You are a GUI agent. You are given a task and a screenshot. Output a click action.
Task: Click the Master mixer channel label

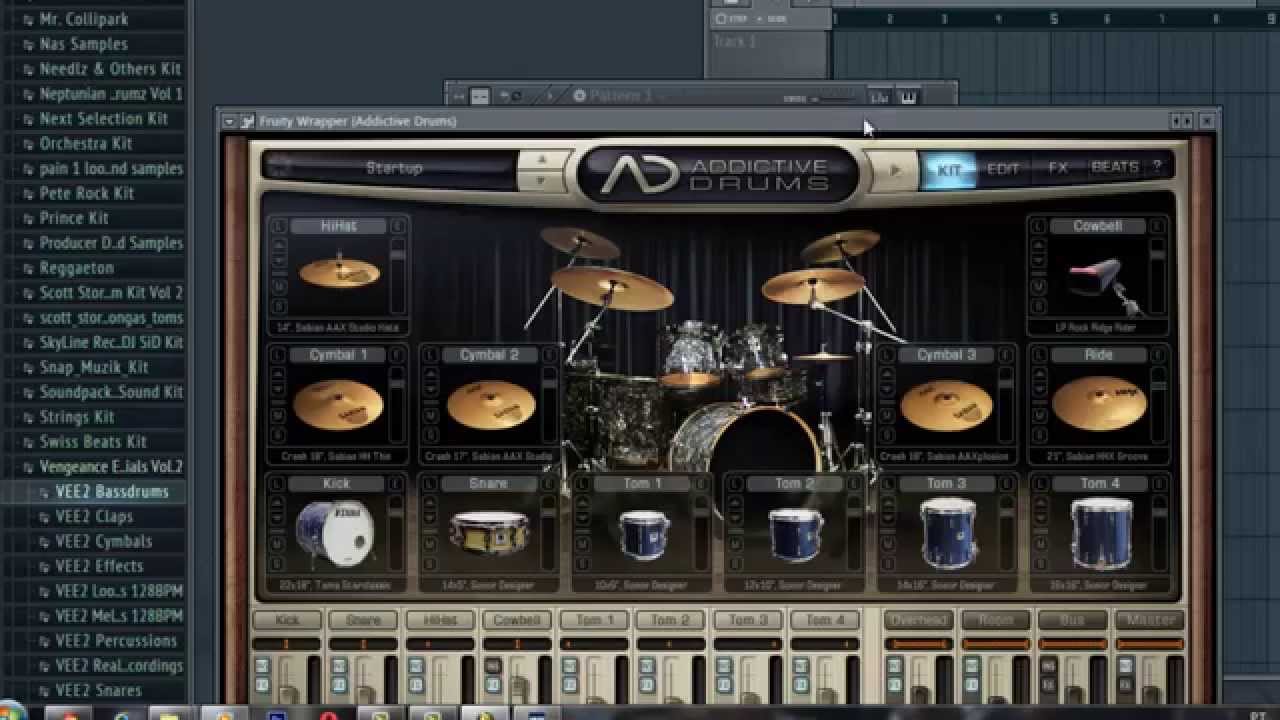(x=1150, y=620)
